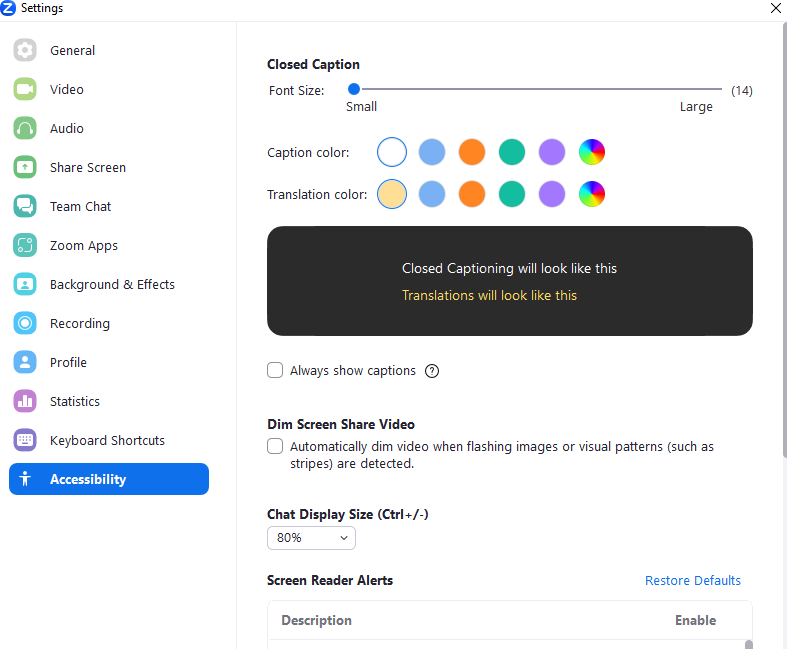Select white caption color swatch
Screen dimensions: 787x649
[391, 152]
